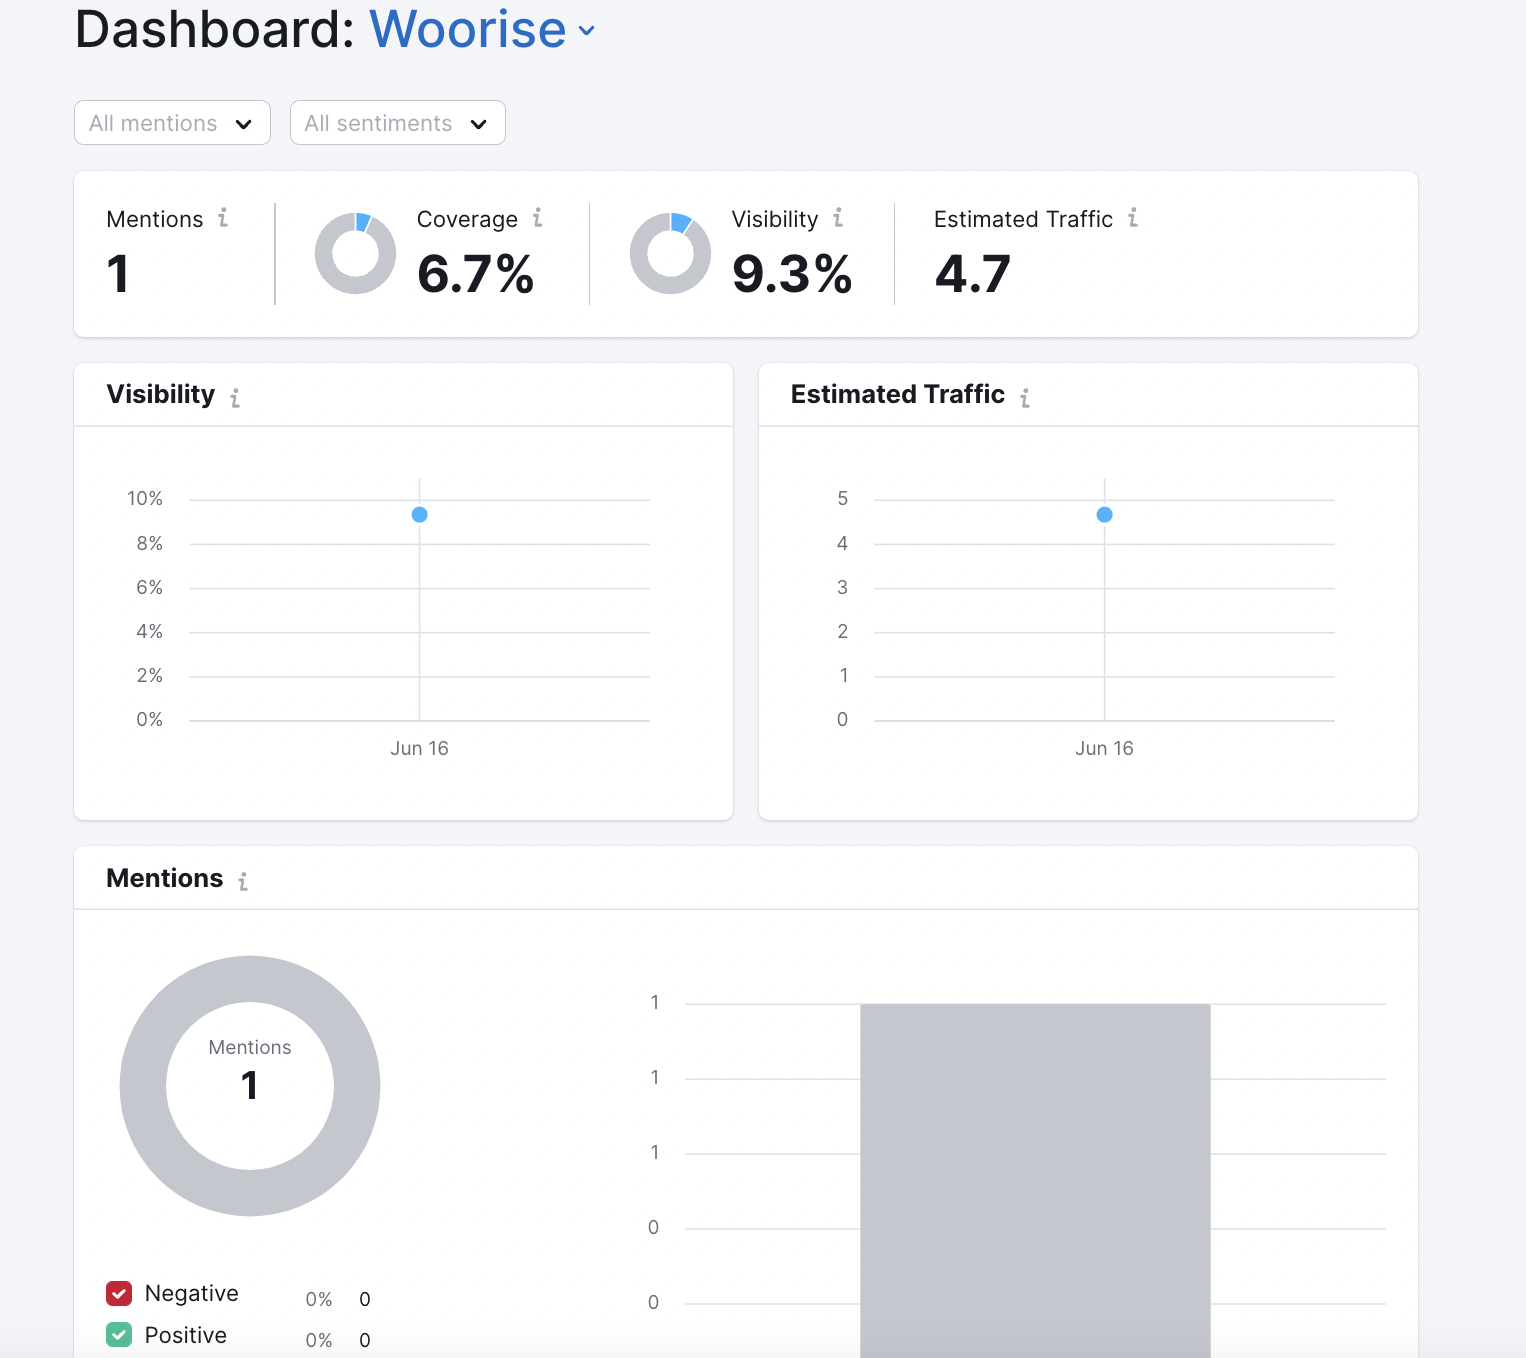Viewport: 1526px width, 1358px height.
Task: Click the Jun 16 visibility data point
Action: coord(420,515)
